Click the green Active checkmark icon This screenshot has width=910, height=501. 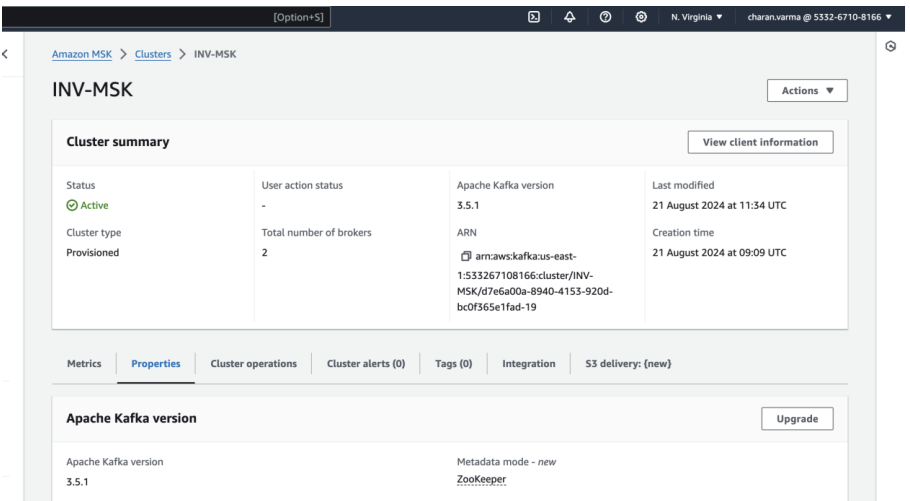(x=72, y=206)
